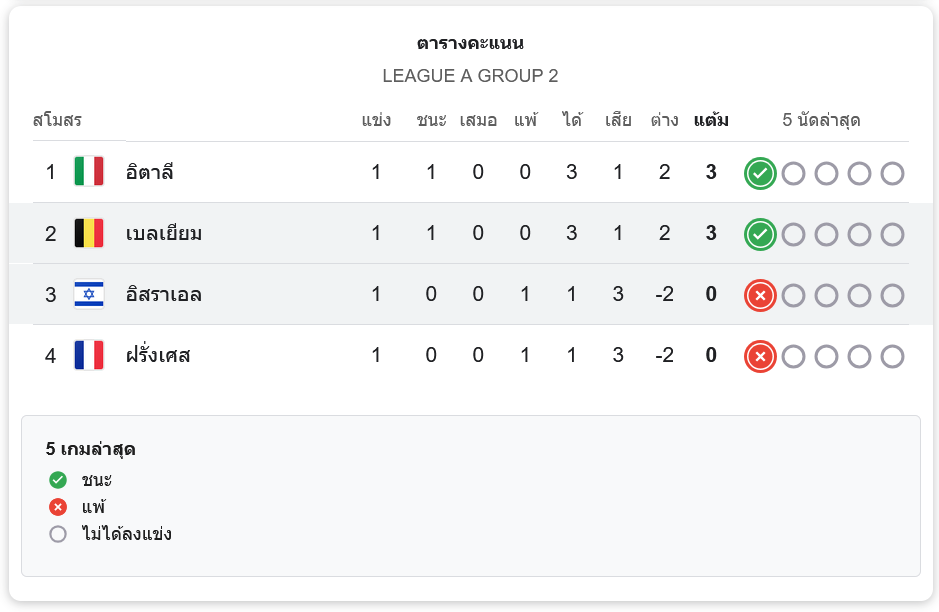Click red cross icon in legend
Viewport: 939px width, 612px height.
tap(58, 507)
